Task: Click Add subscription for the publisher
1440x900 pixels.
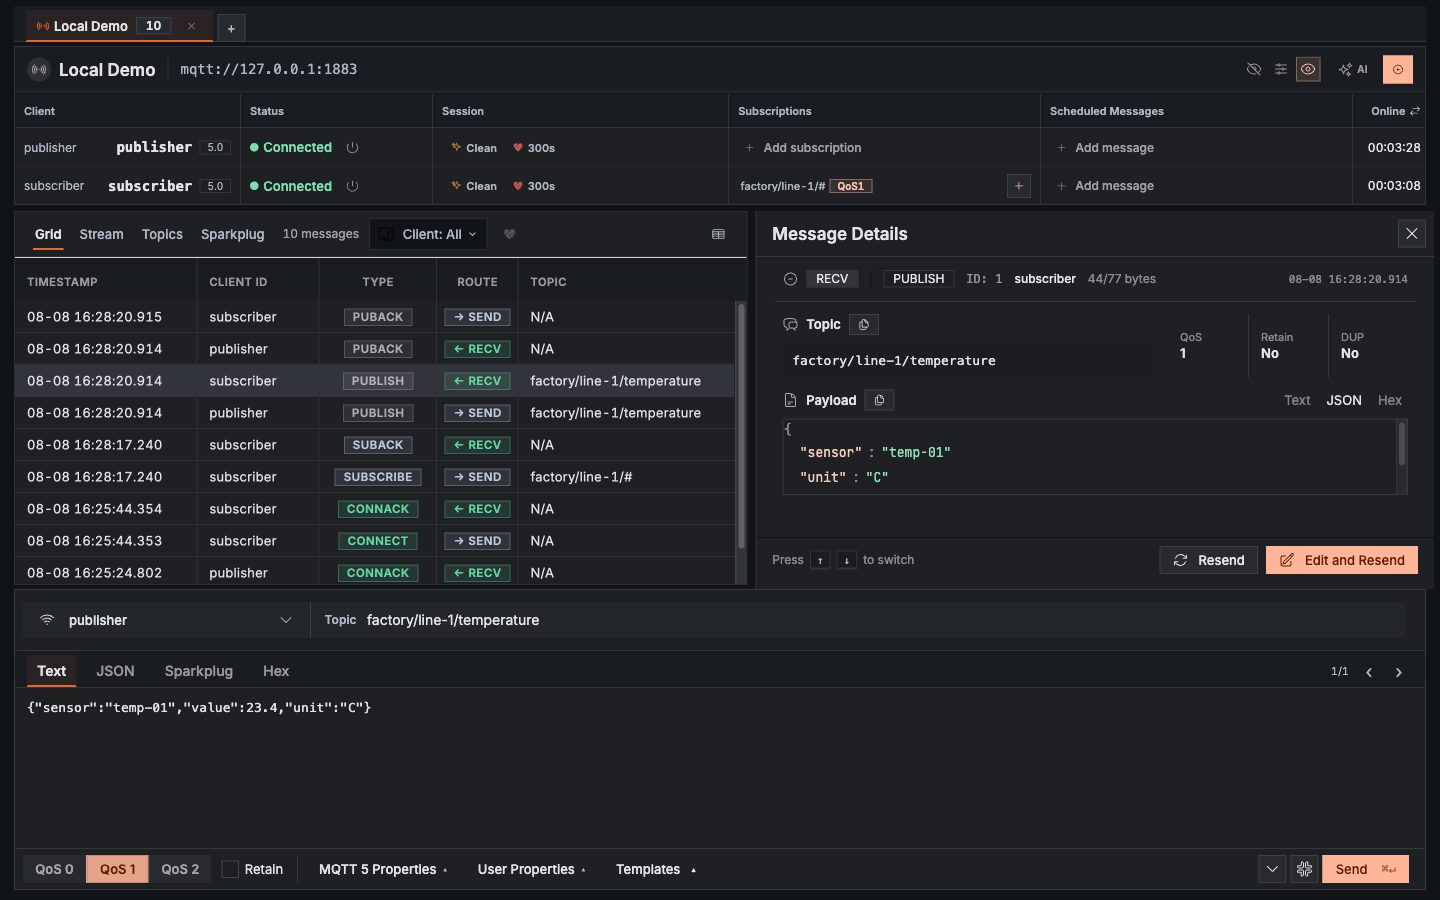Action: tap(803, 147)
